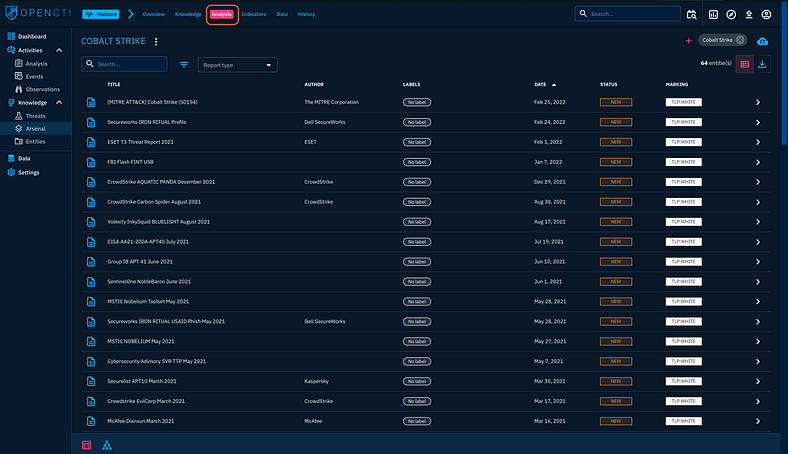
Task: Click the cloud upload icon
Action: (762, 41)
